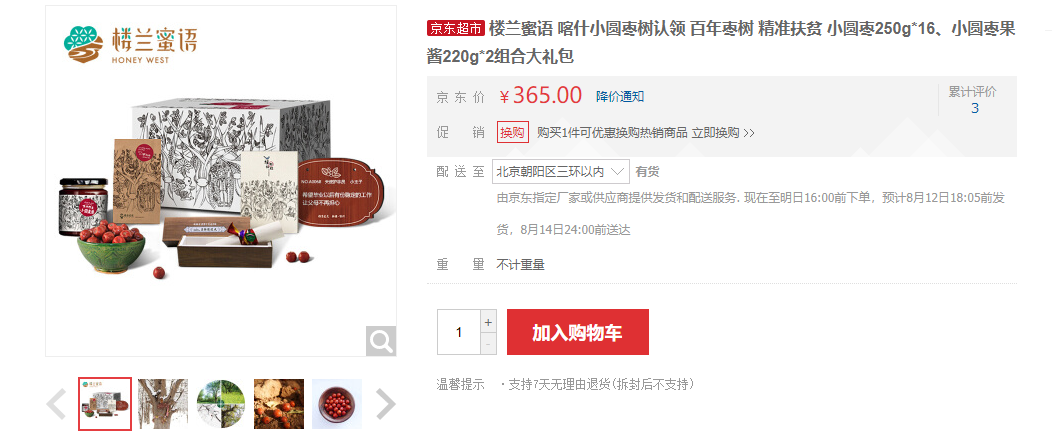Show next thumbnails with right arrow
Screen dimensions: 1052x446
385,404
